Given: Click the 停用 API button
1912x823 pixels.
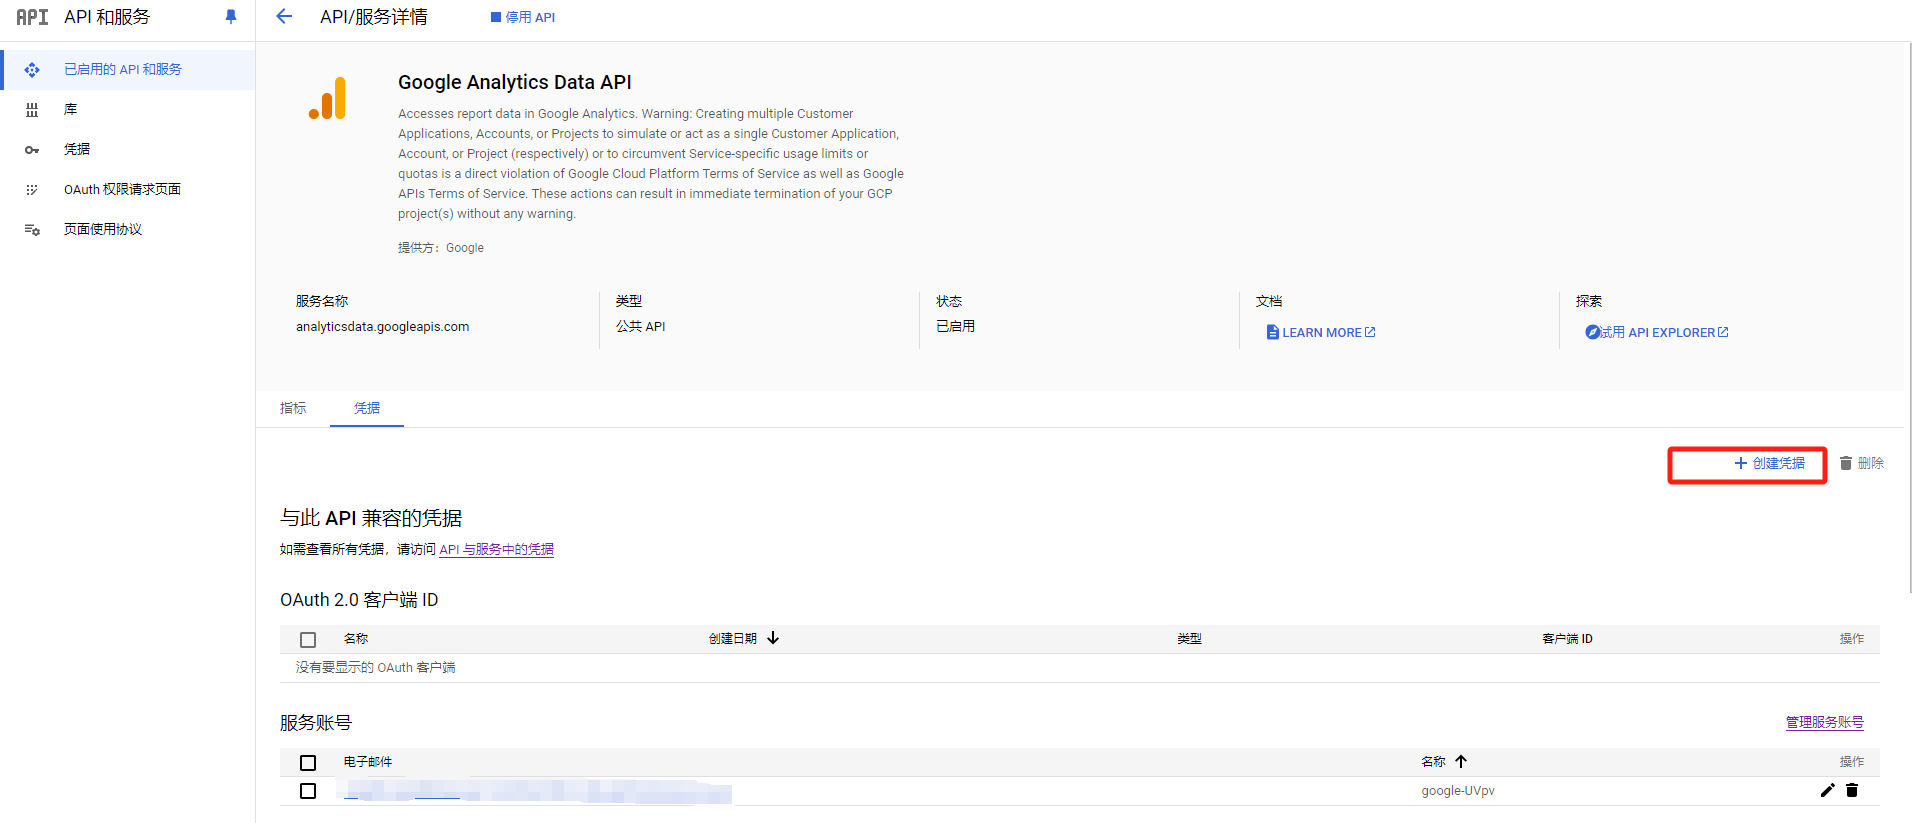Looking at the screenshot, I should click(x=523, y=17).
